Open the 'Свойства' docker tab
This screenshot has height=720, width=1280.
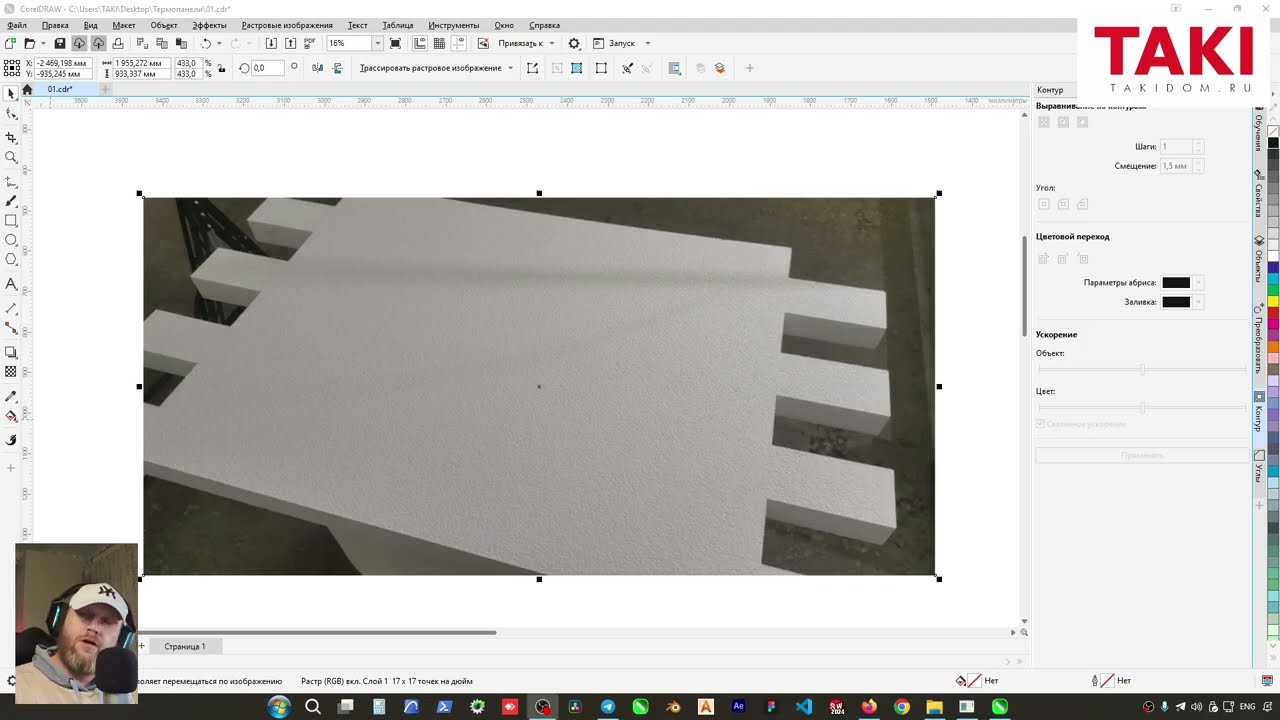point(1258,193)
